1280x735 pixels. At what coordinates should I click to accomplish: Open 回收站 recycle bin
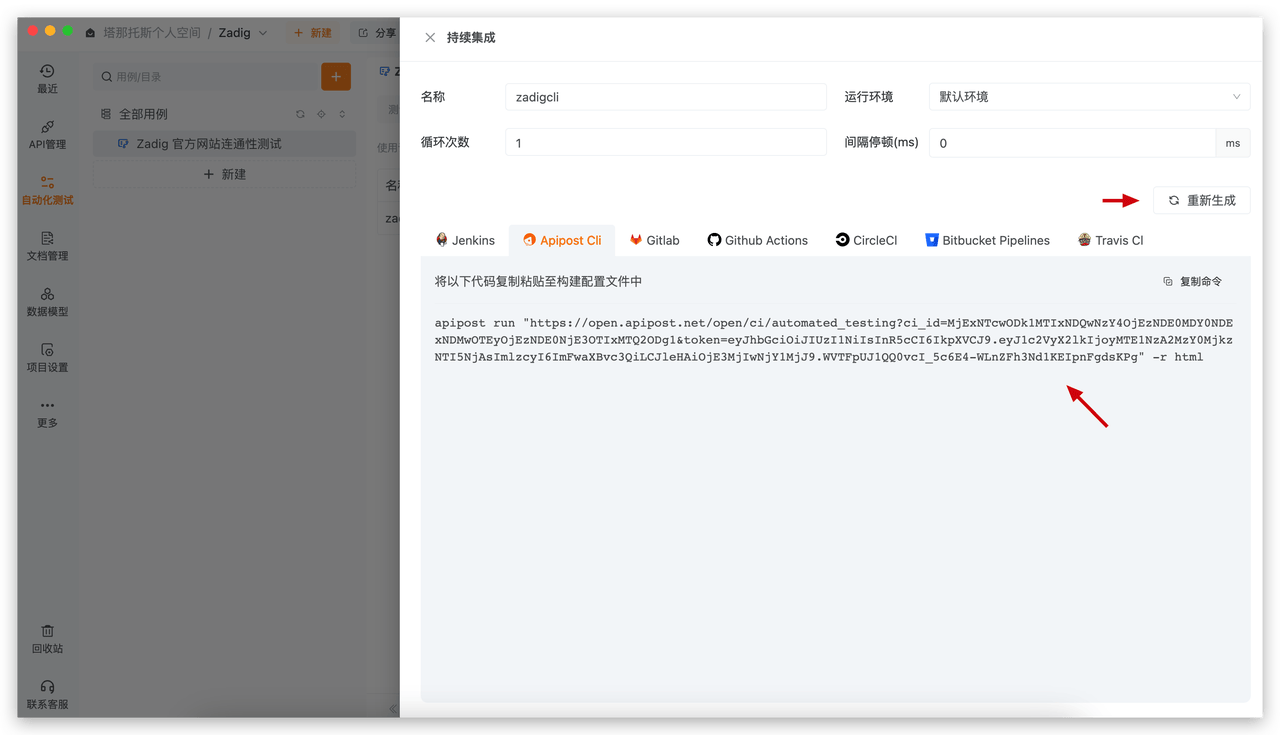tap(47, 638)
